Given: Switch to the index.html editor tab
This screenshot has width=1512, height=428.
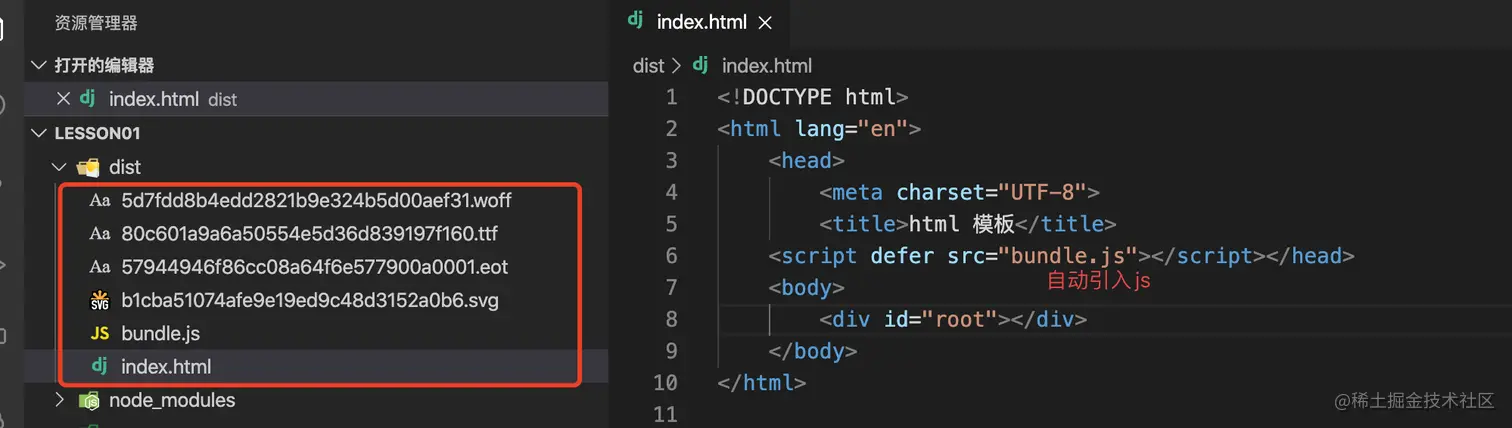Looking at the screenshot, I should click(x=700, y=21).
